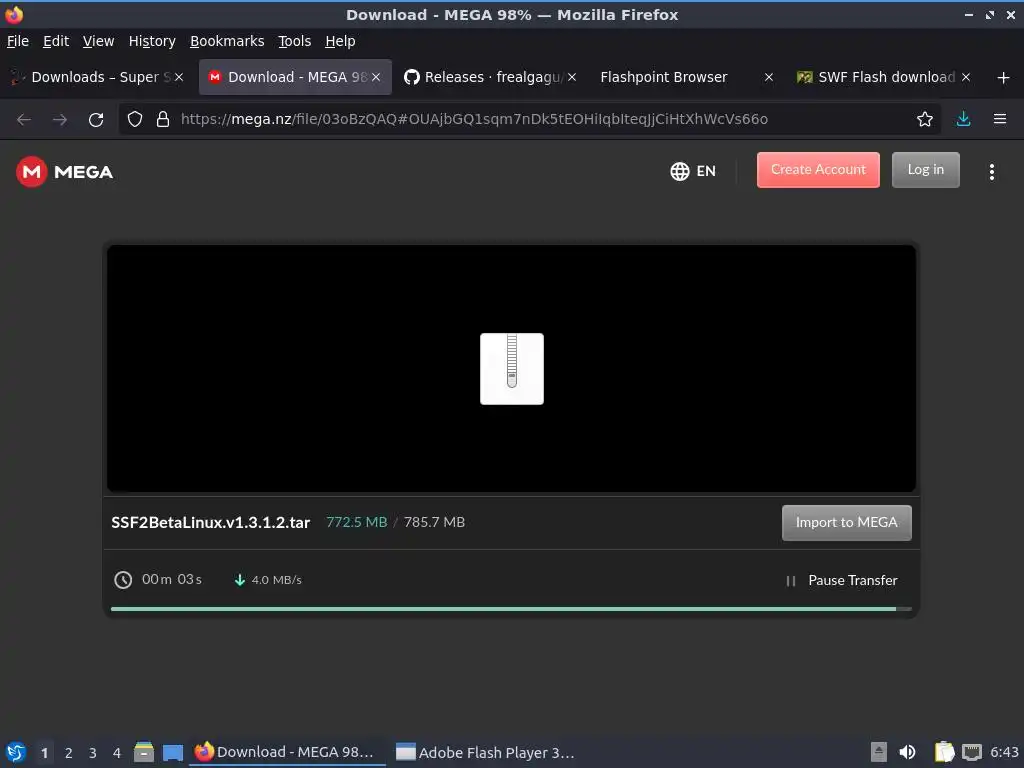Viewport: 1024px width, 768px height.
Task: Click Import to MEGA button
Action: coord(846,522)
